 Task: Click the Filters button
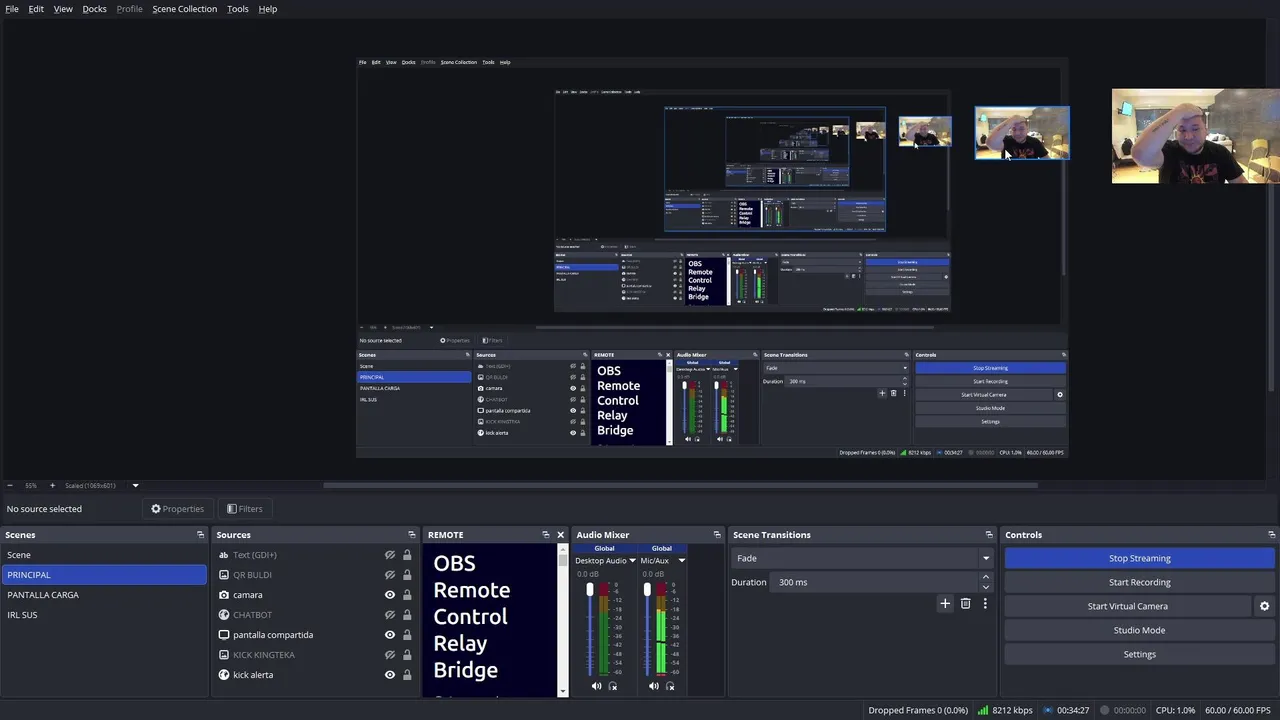point(244,509)
